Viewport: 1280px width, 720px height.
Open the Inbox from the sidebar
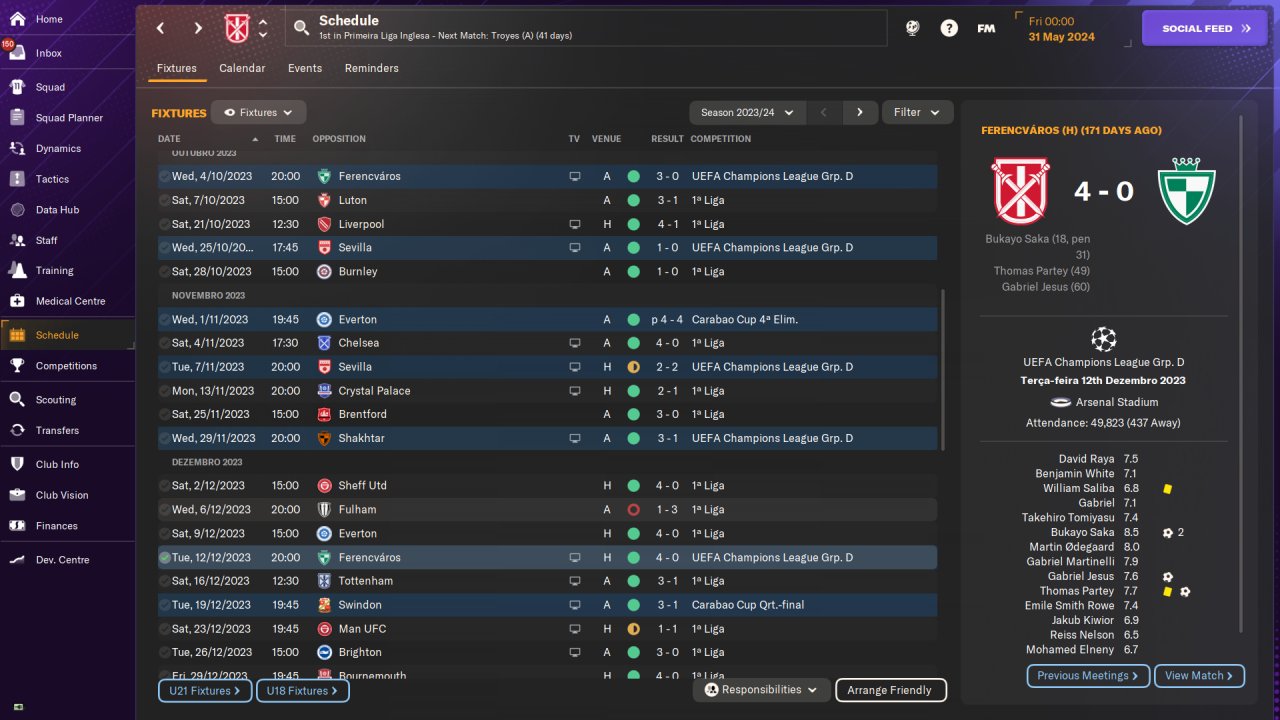[49, 53]
